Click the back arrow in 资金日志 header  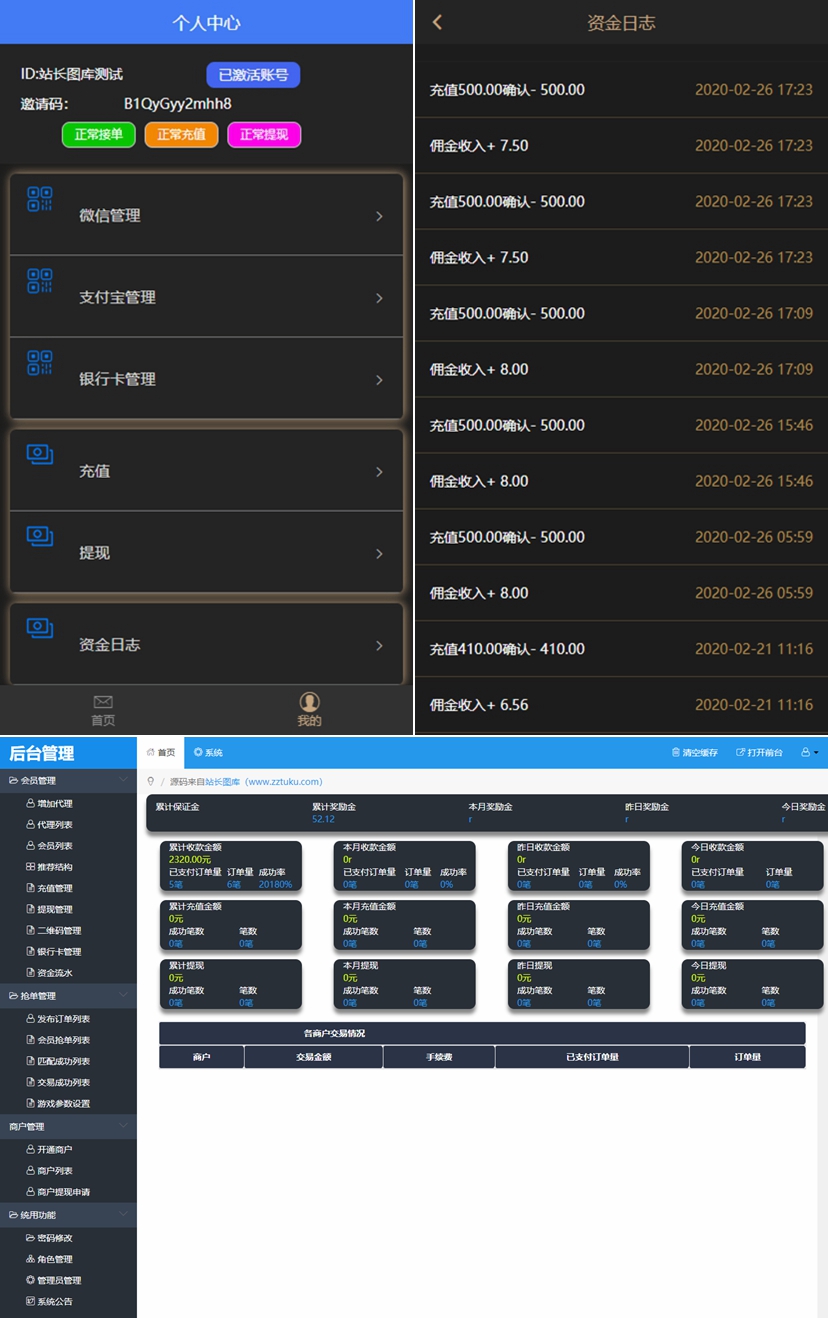point(437,22)
